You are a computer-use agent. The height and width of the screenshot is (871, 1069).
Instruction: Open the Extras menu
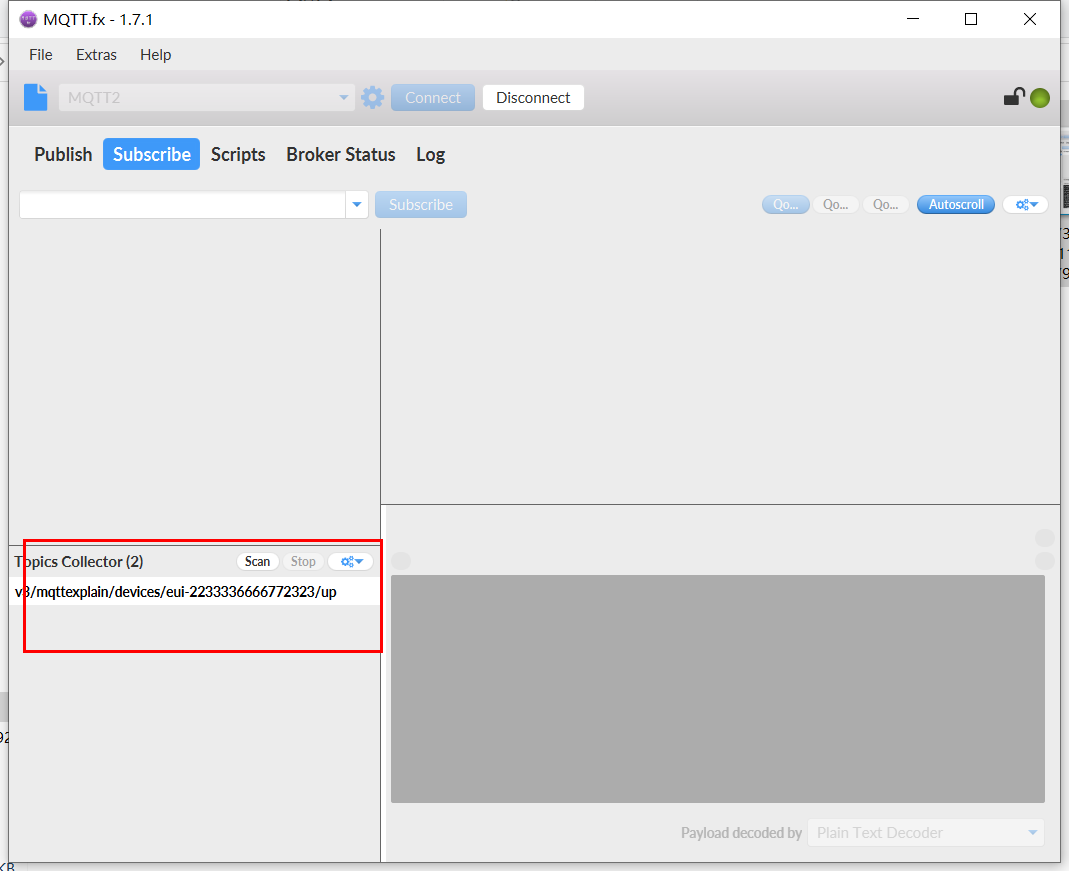point(96,55)
